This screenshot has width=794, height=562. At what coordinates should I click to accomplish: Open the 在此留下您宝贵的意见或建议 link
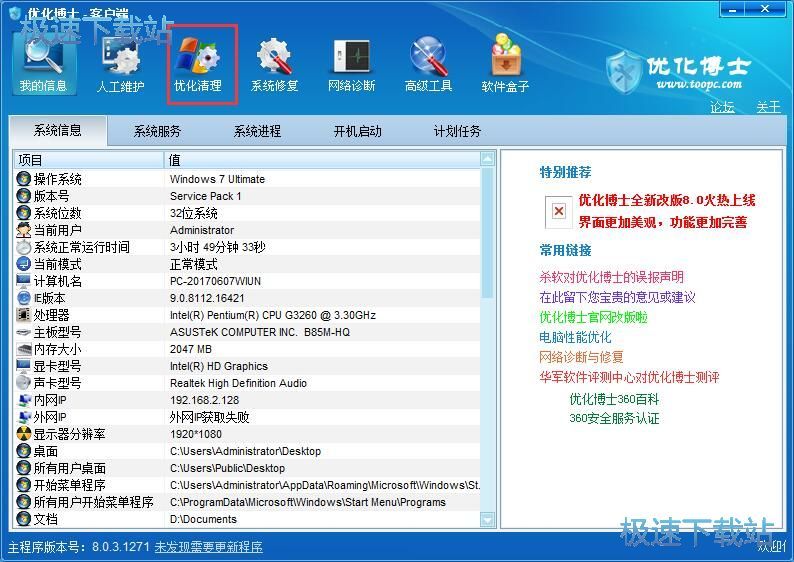point(617,297)
